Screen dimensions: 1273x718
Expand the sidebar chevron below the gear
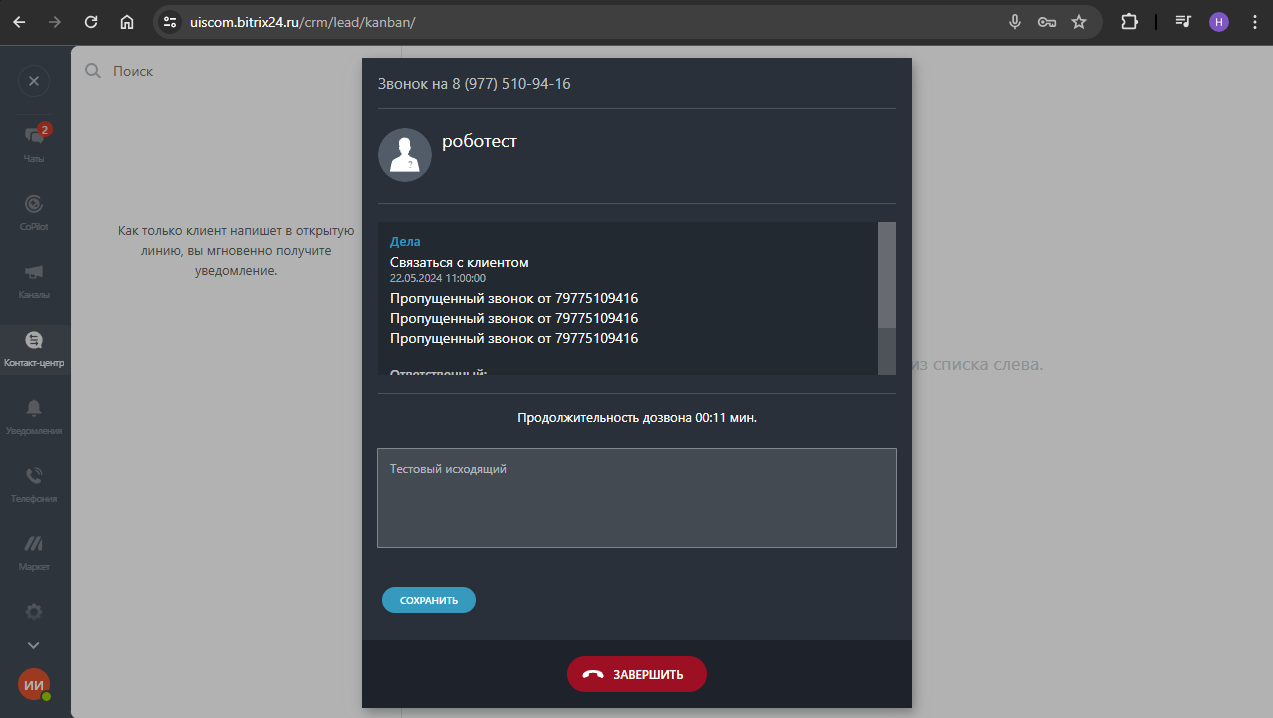coord(34,646)
